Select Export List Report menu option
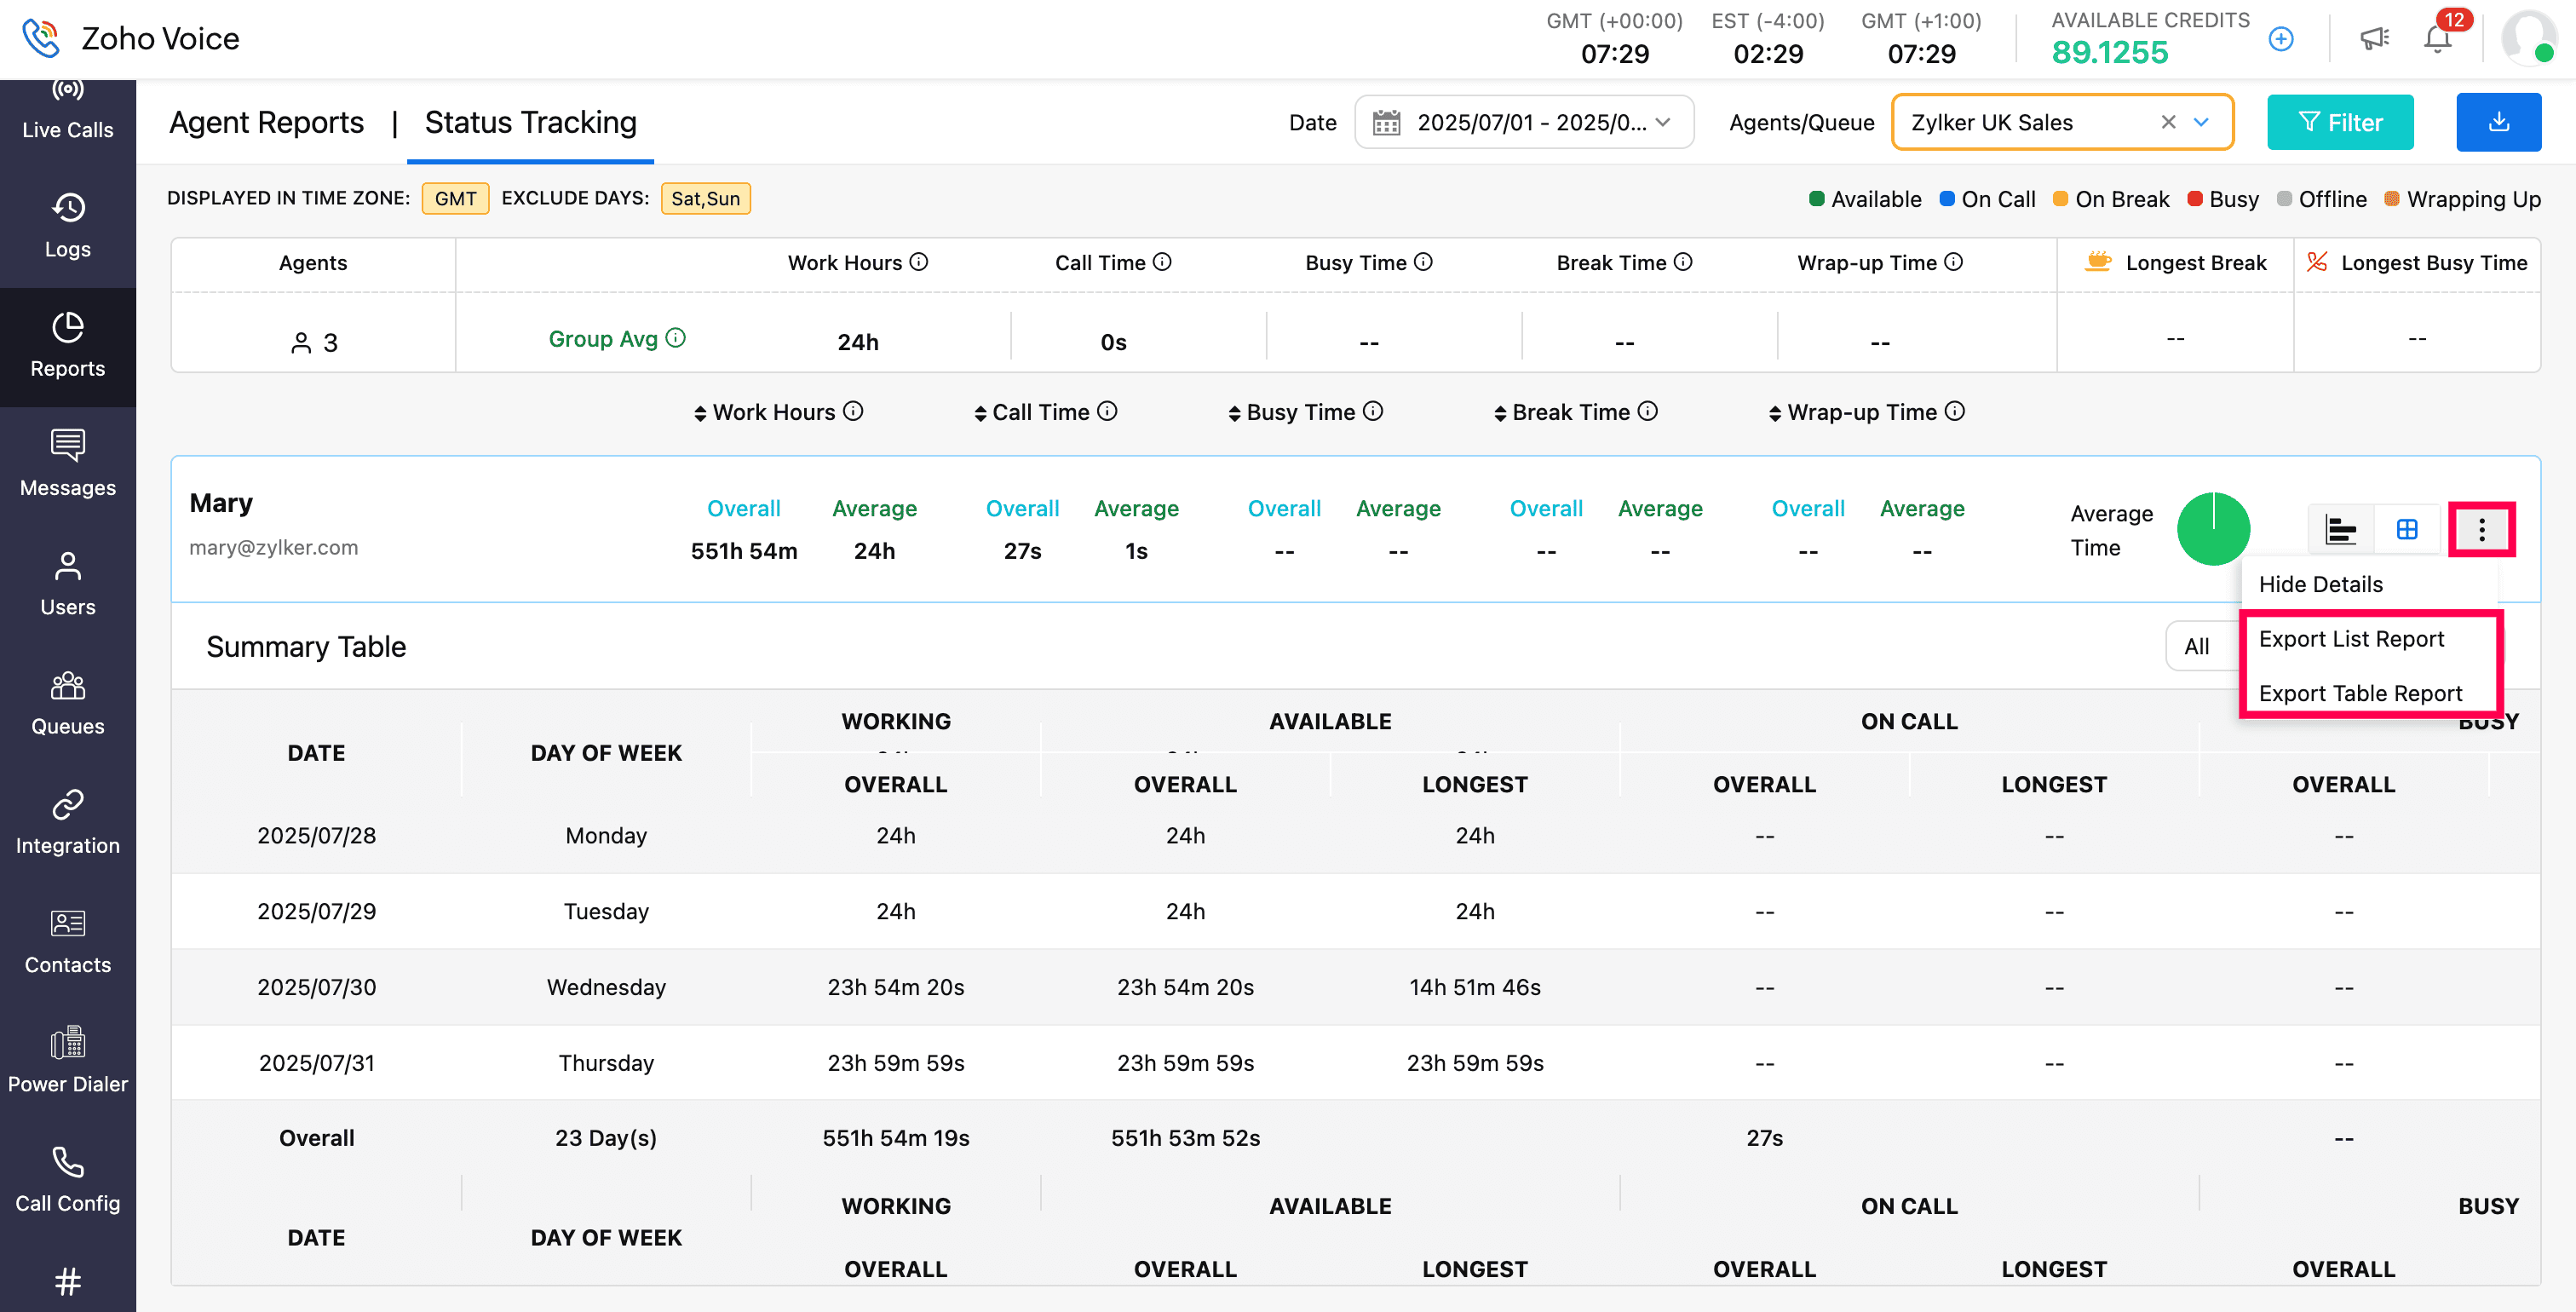2576x1312 pixels. (x=2351, y=639)
